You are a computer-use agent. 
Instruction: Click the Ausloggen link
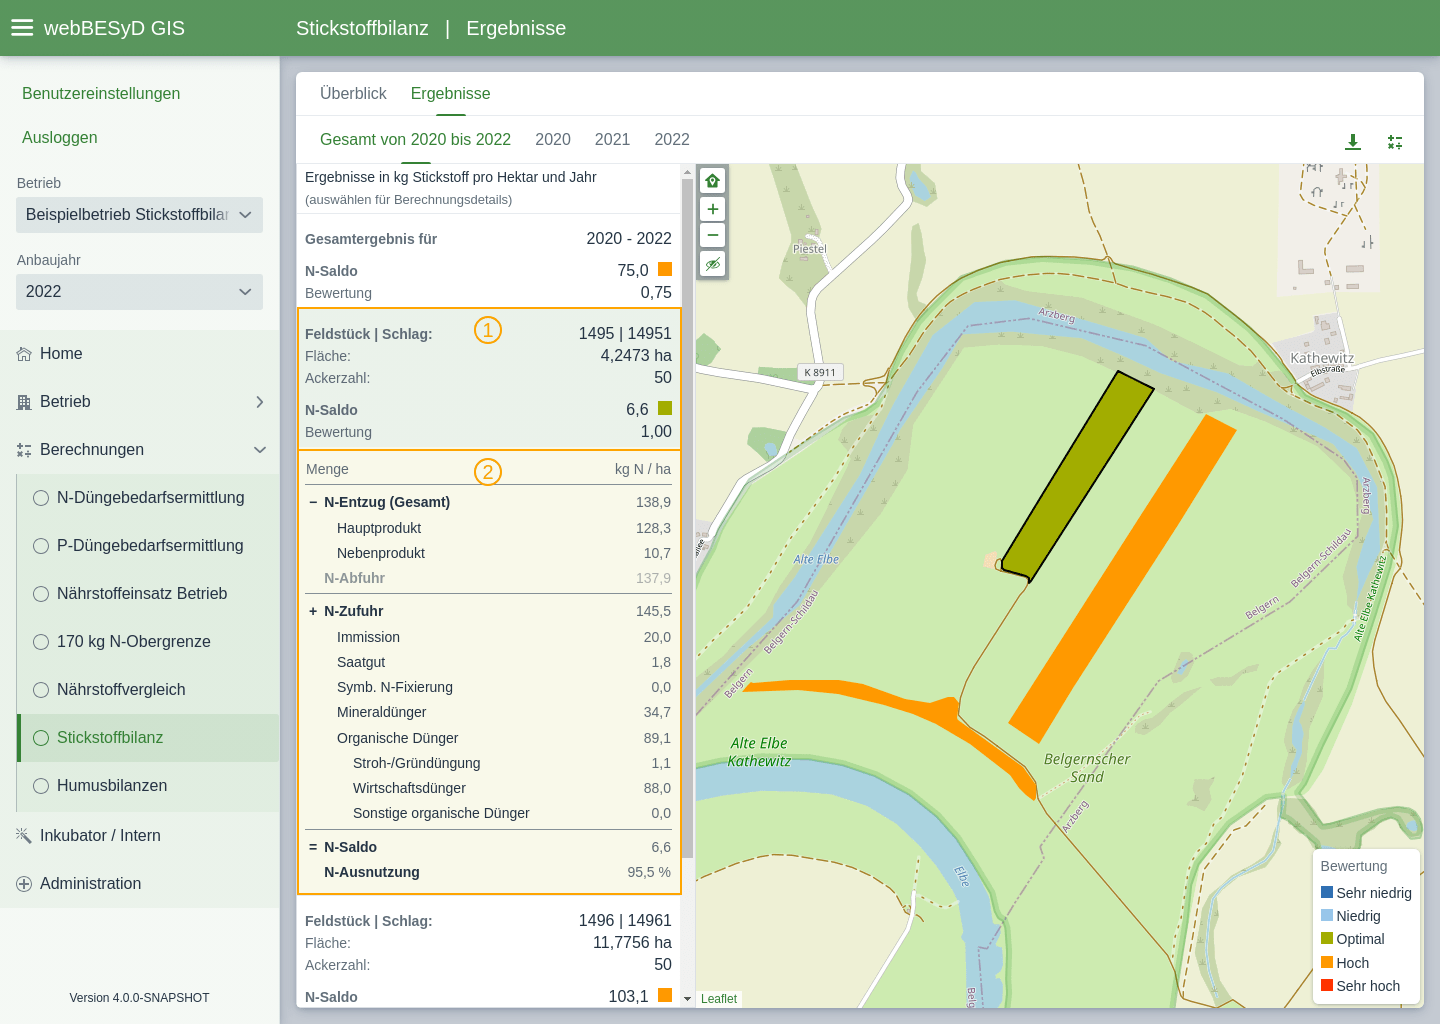(60, 137)
